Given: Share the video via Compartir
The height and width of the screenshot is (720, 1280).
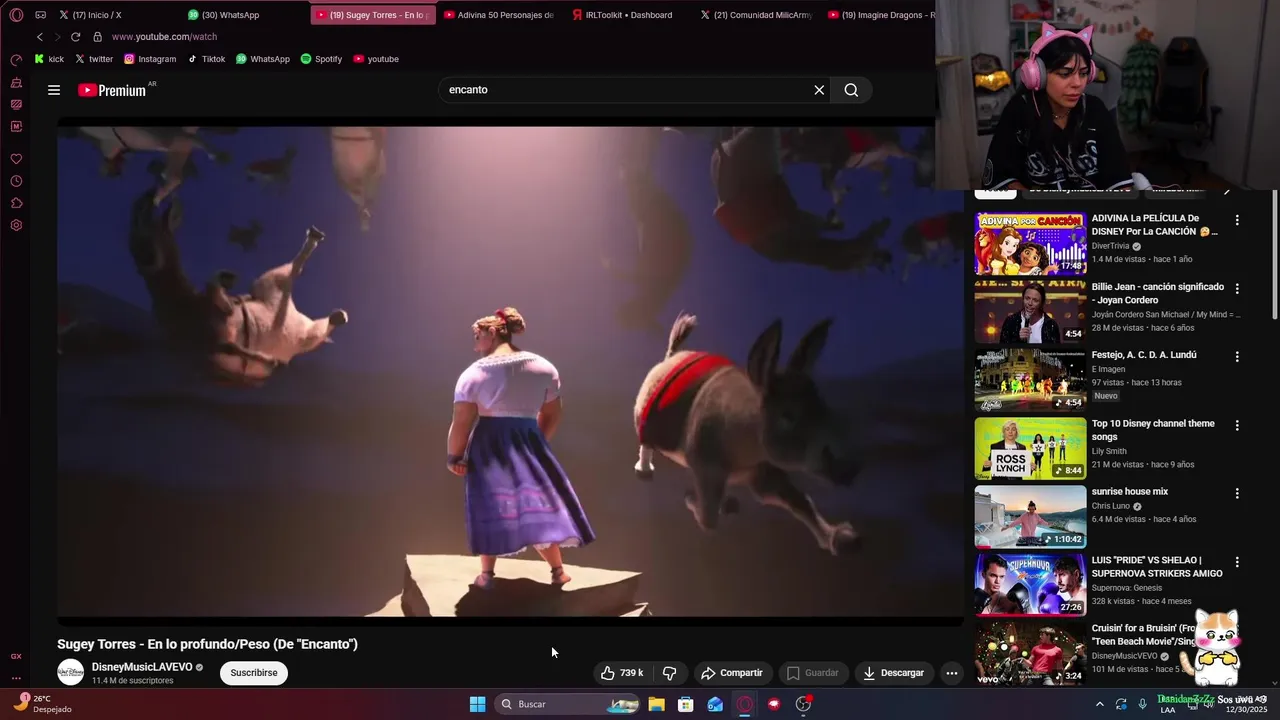Looking at the screenshot, I should tap(732, 673).
